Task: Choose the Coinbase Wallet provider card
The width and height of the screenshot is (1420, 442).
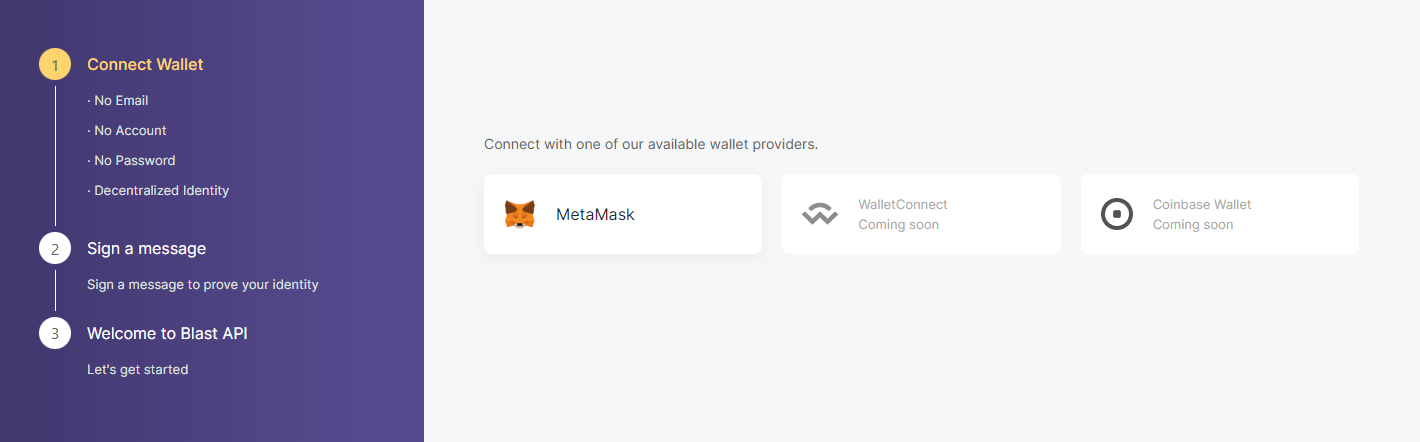Action: [1219, 214]
